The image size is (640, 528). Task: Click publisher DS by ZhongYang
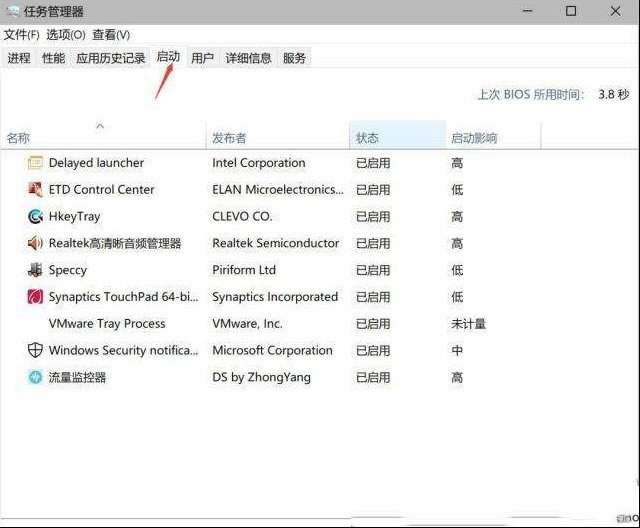click(x=261, y=377)
